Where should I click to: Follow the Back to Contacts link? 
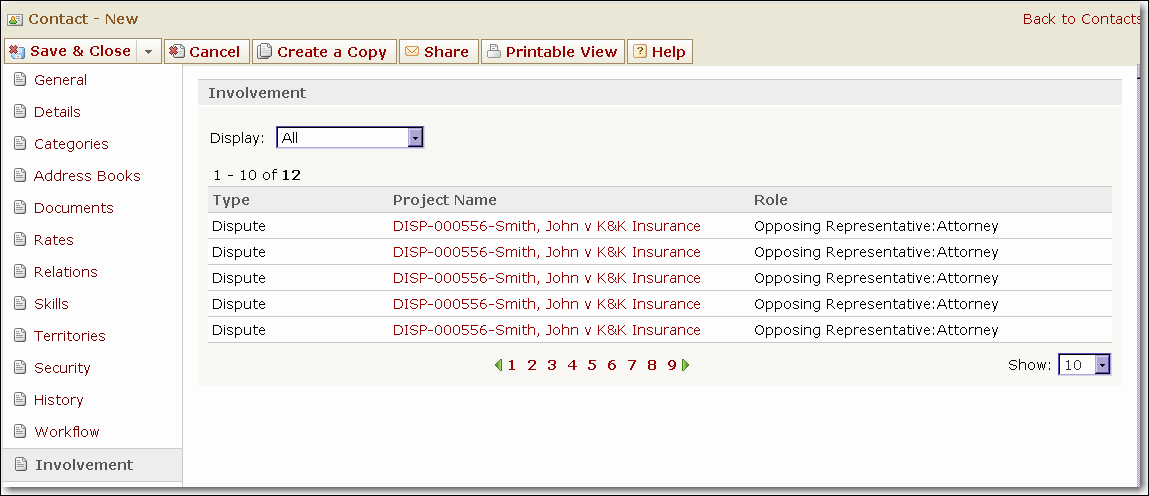[x=1083, y=19]
